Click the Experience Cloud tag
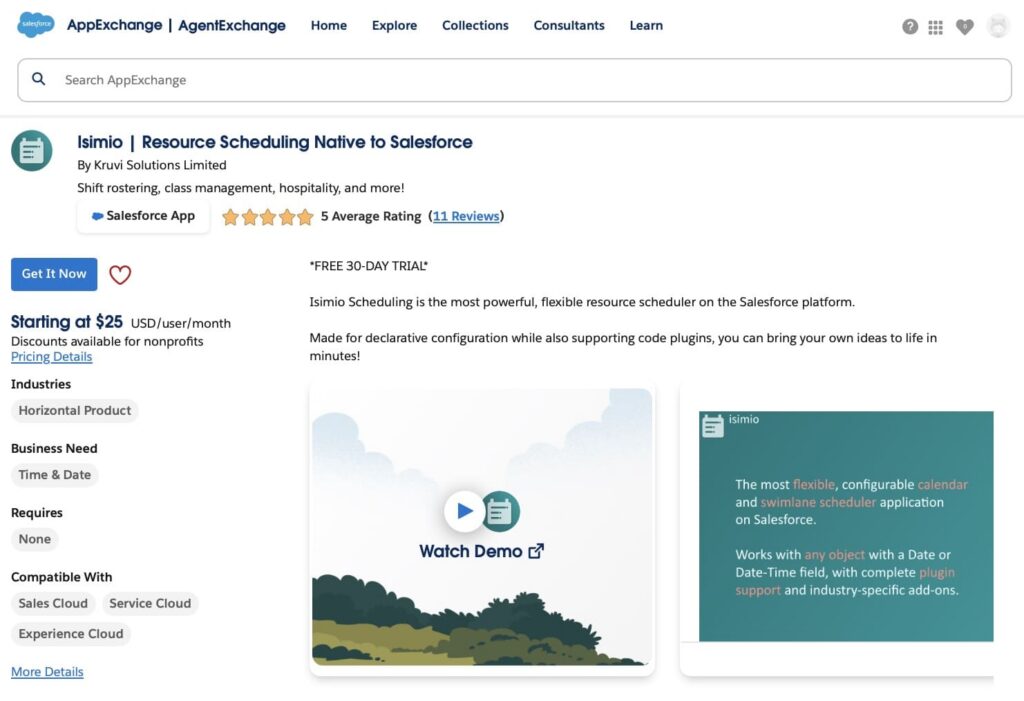Image resolution: width=1024 pixels, height=701 pixels. (x=70, y=634)
